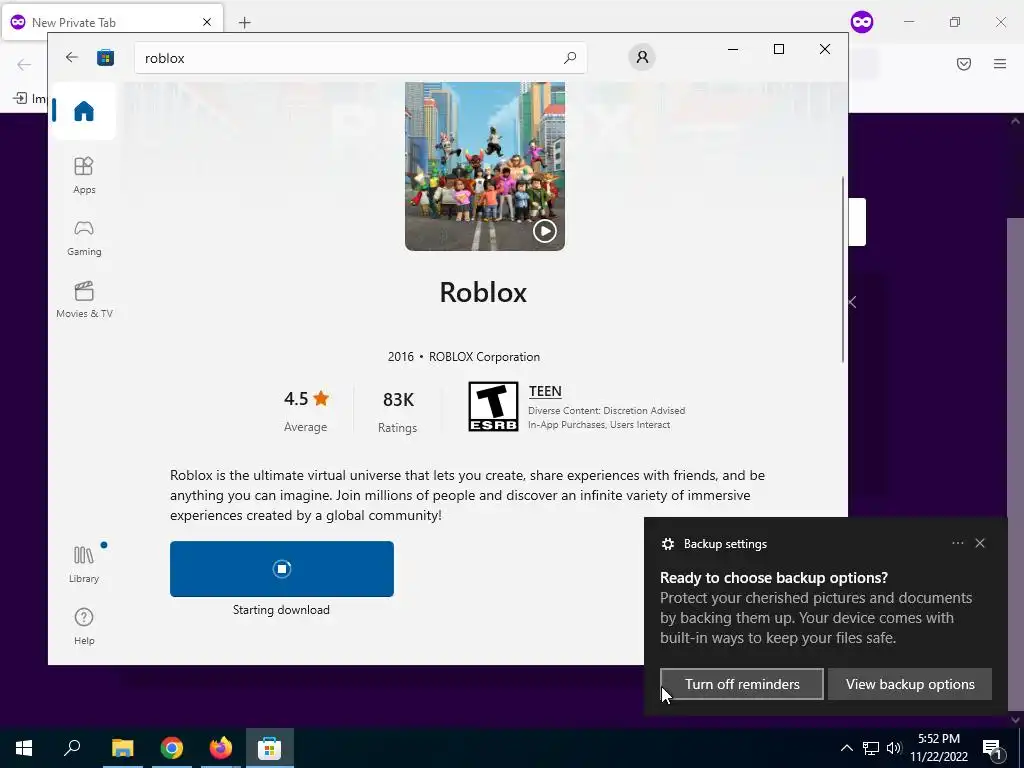
Task: Click the volume speaker tray icon
Action: 894,748
